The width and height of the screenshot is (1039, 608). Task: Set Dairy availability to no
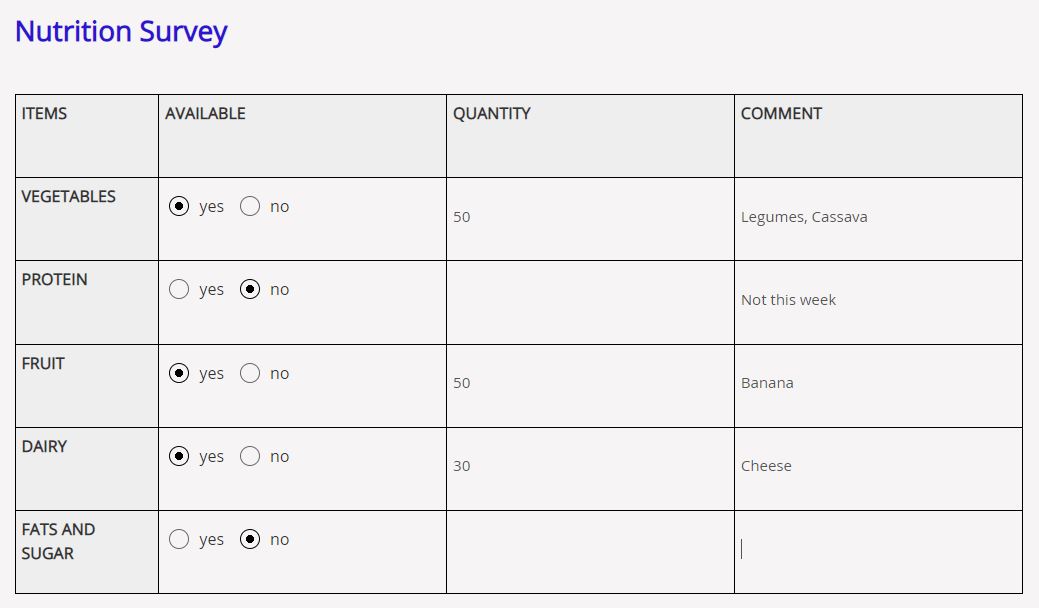tap(250, 456)
